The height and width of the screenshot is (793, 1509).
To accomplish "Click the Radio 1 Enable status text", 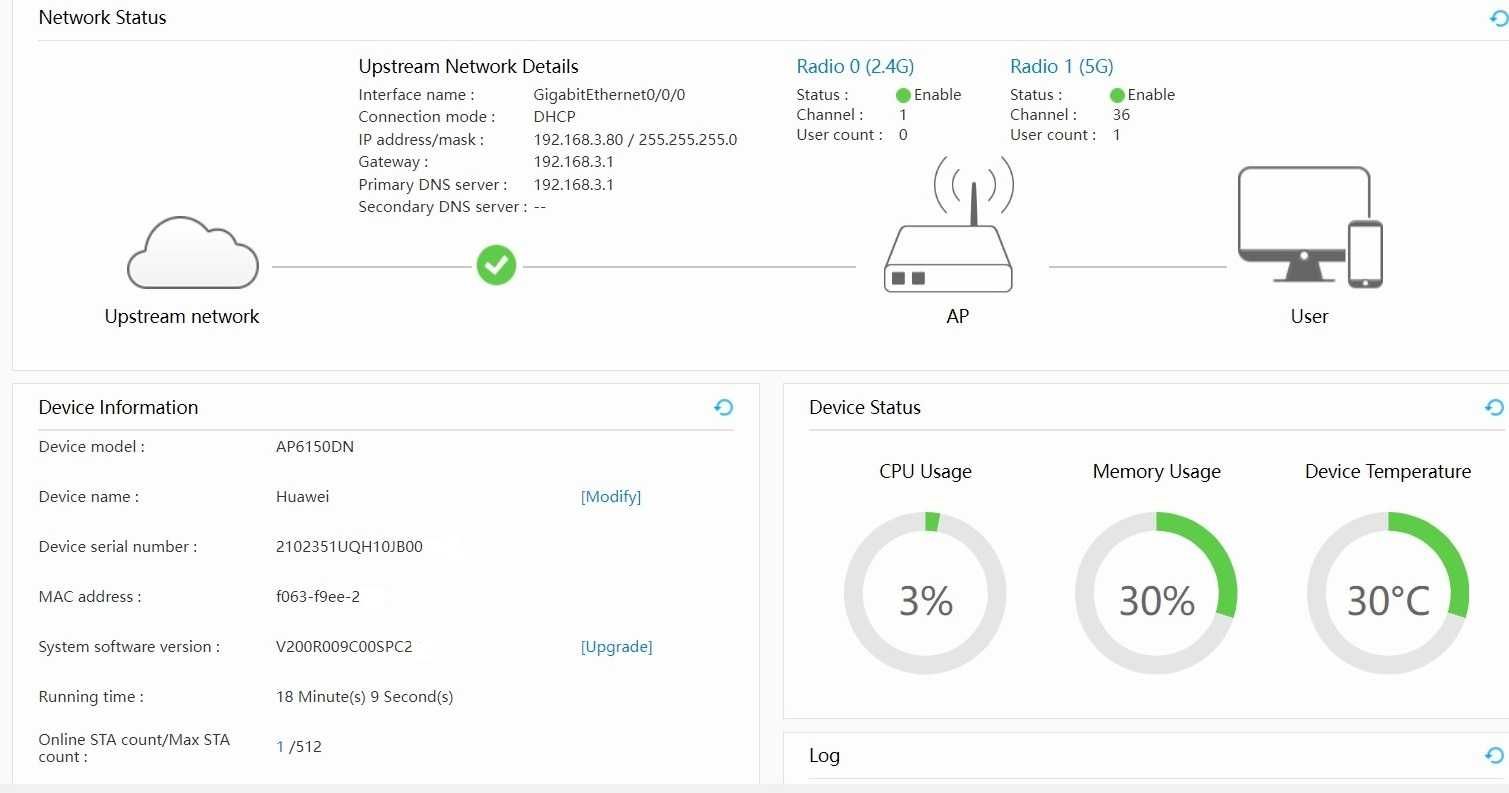I will coord(1151,95).
